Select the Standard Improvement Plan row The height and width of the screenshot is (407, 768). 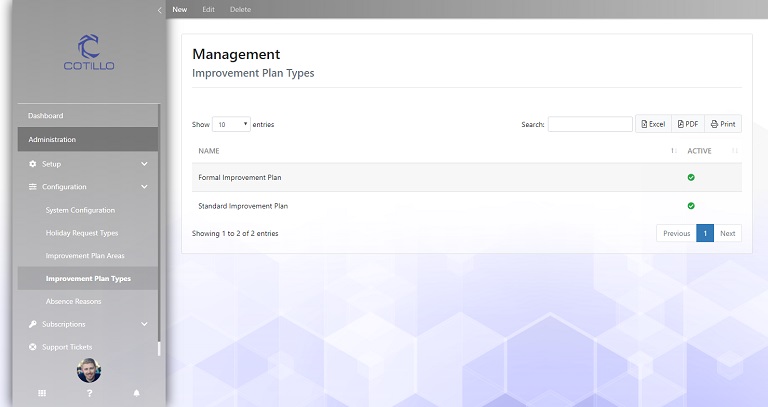[x=467, y=206]
